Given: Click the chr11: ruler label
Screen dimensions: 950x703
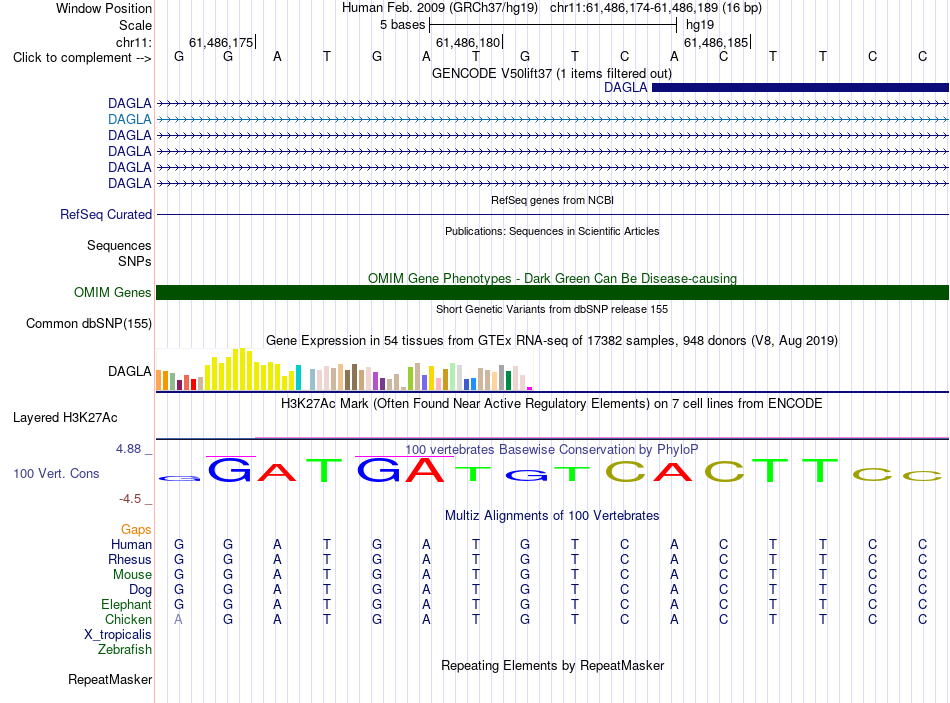Looking at the screenshot, I should 134,42.
